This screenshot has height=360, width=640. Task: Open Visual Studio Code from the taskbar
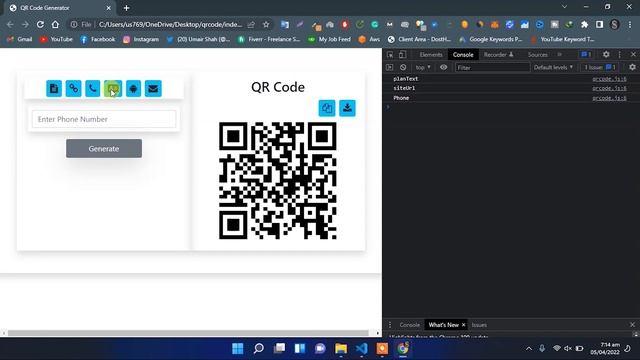(362, 349)
